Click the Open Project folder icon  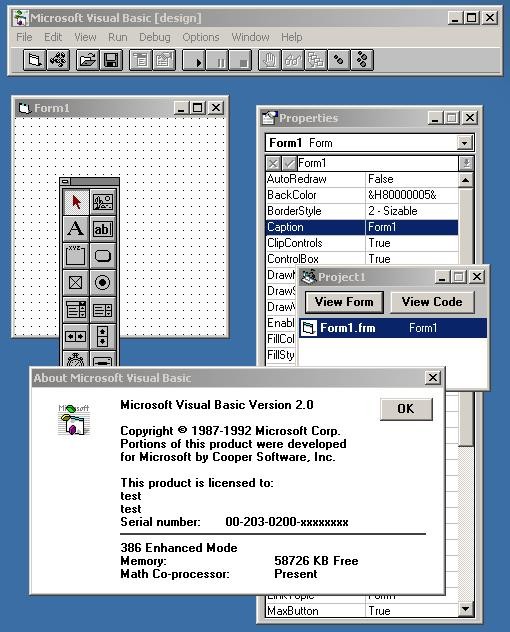pos(87,60)
